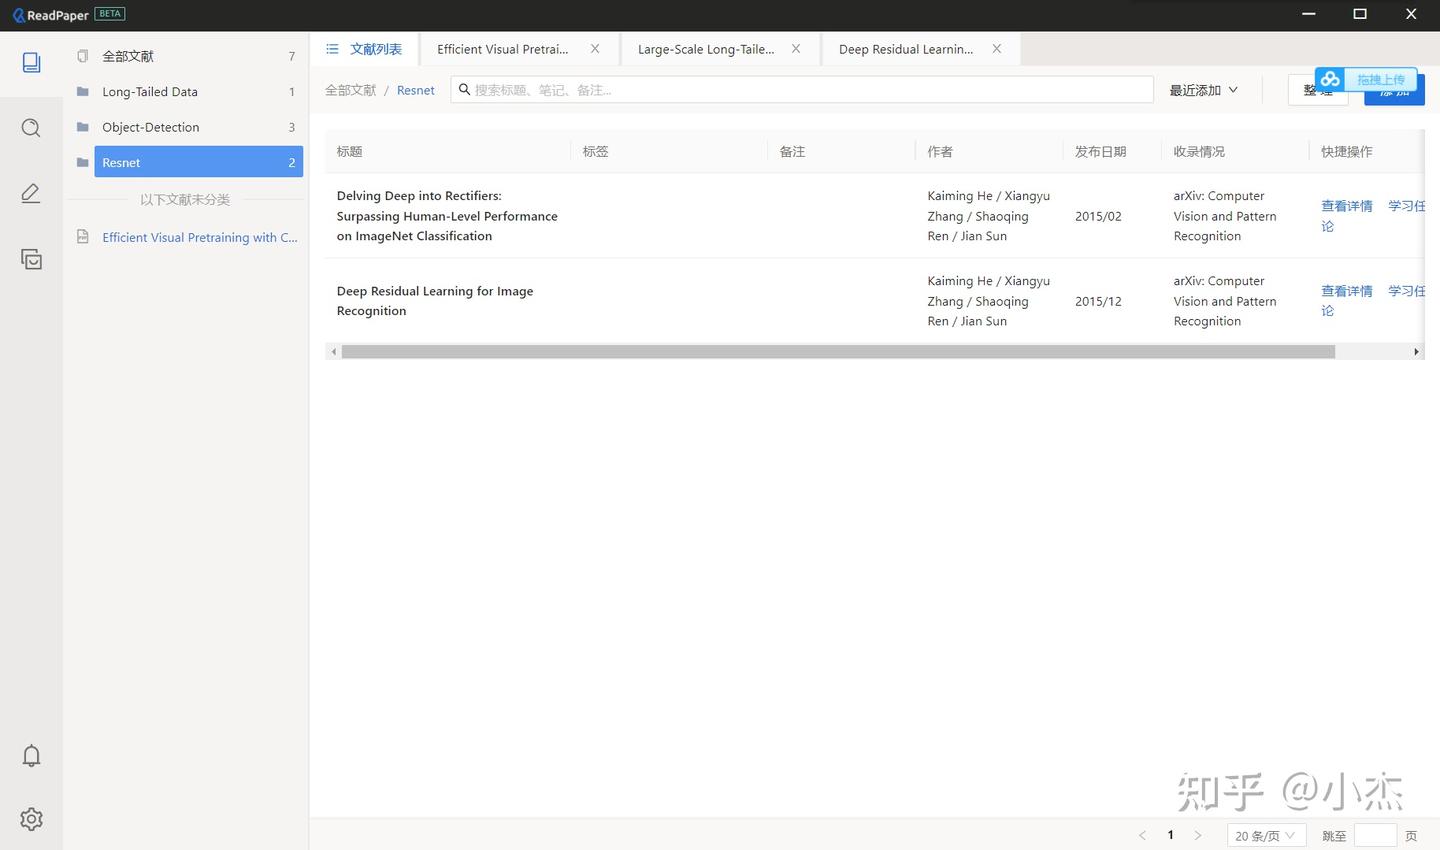The width and height of the screenshot is (1440, 850).
Task: Click the magnifier icon in search box
Action: coord(464,89)
